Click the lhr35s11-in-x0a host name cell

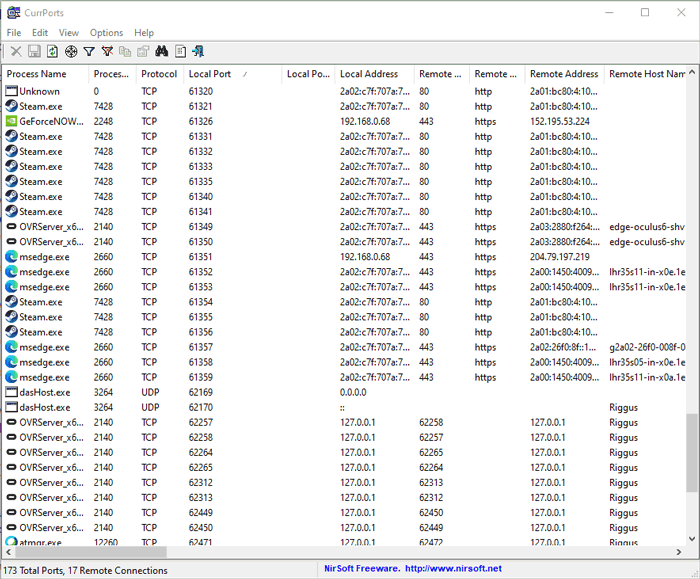pos(647,377)
